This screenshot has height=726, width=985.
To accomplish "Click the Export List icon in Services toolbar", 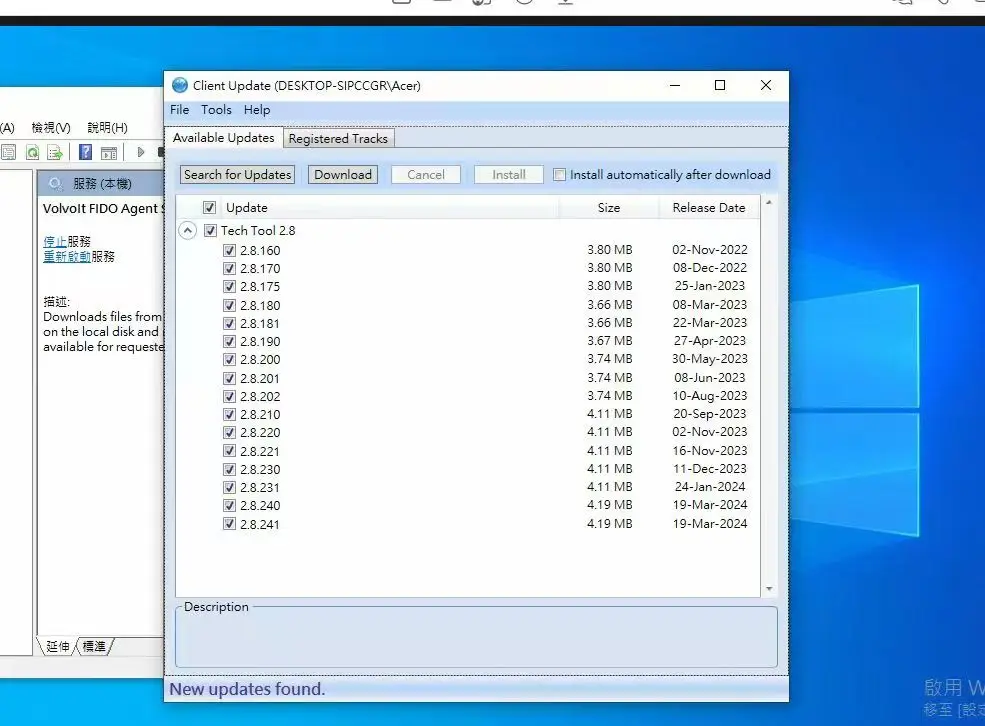I will pos(56,152).
